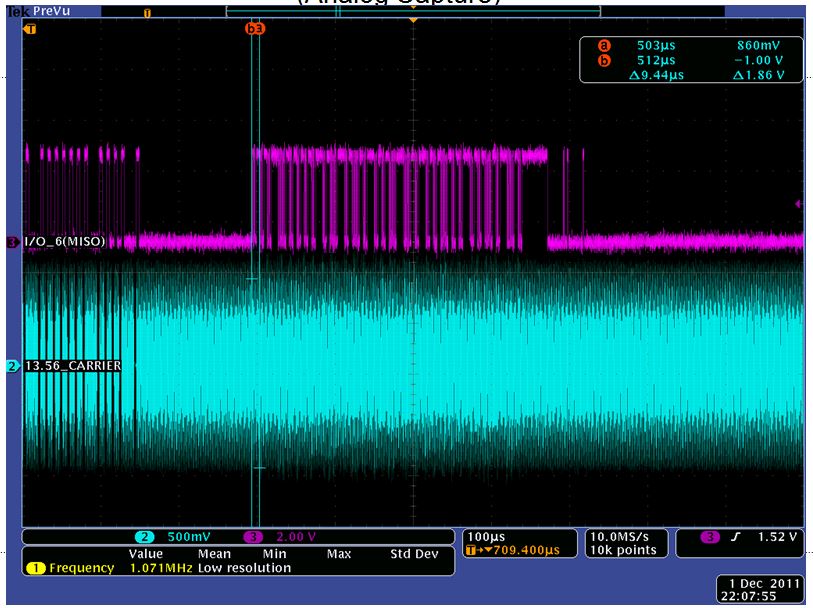The width and height of the screenshot is (813, 608).
Task: Click the Tek PreVu acquisition status label
Action: (39, 11)
